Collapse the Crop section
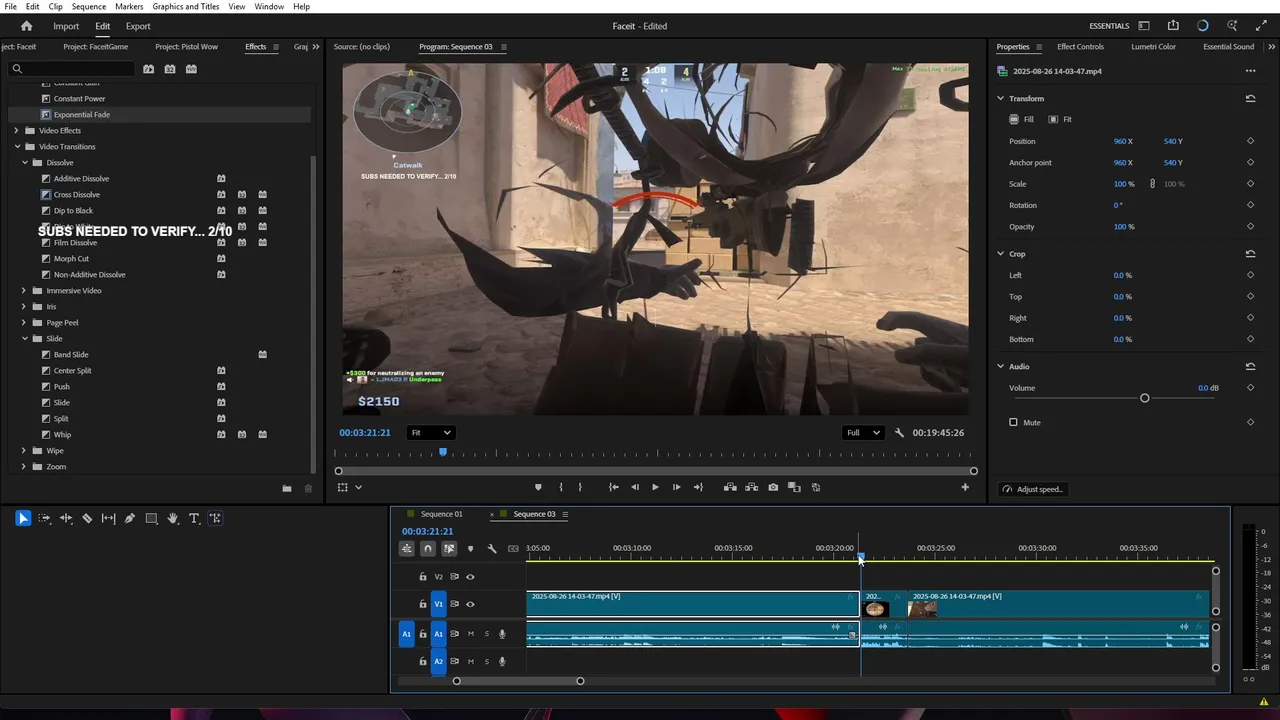Screen dimensions: 1280x720 pyautogui.click(x=1000, y=254)
